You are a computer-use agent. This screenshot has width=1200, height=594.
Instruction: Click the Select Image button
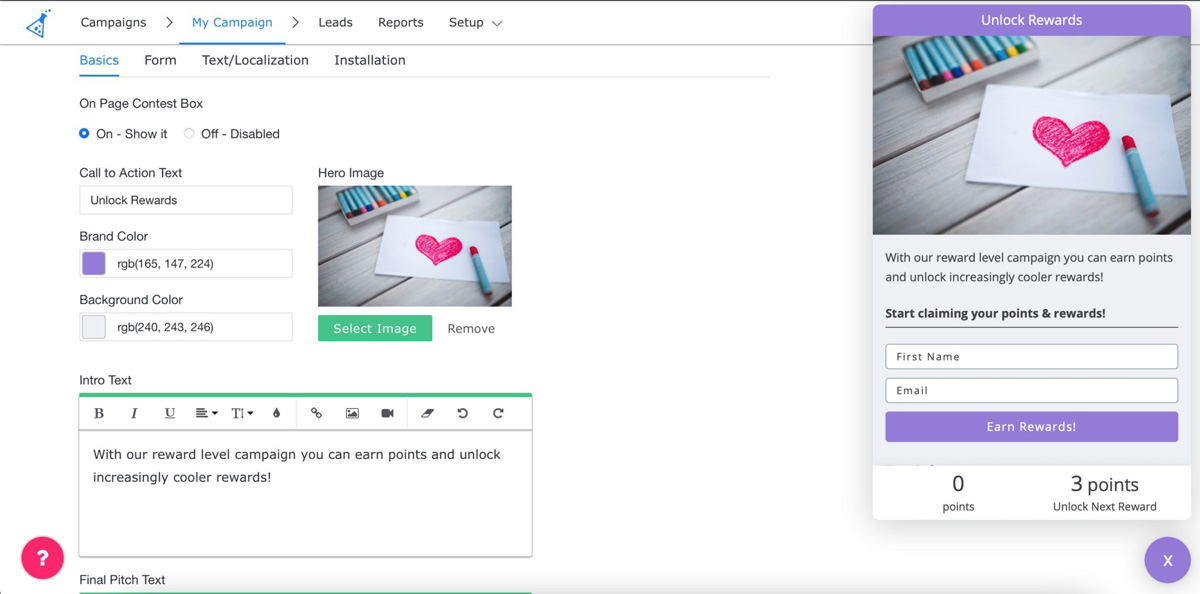coord(375,328)
